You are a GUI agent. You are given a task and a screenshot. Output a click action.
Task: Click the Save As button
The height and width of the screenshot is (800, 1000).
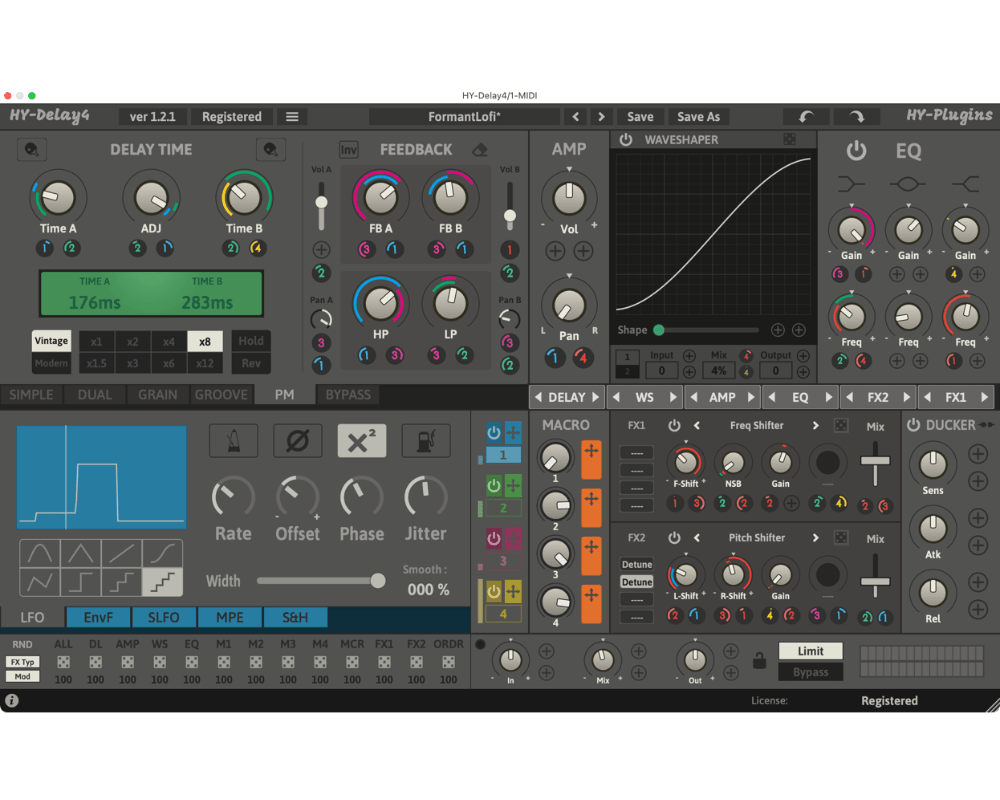[x=698, y=117]
